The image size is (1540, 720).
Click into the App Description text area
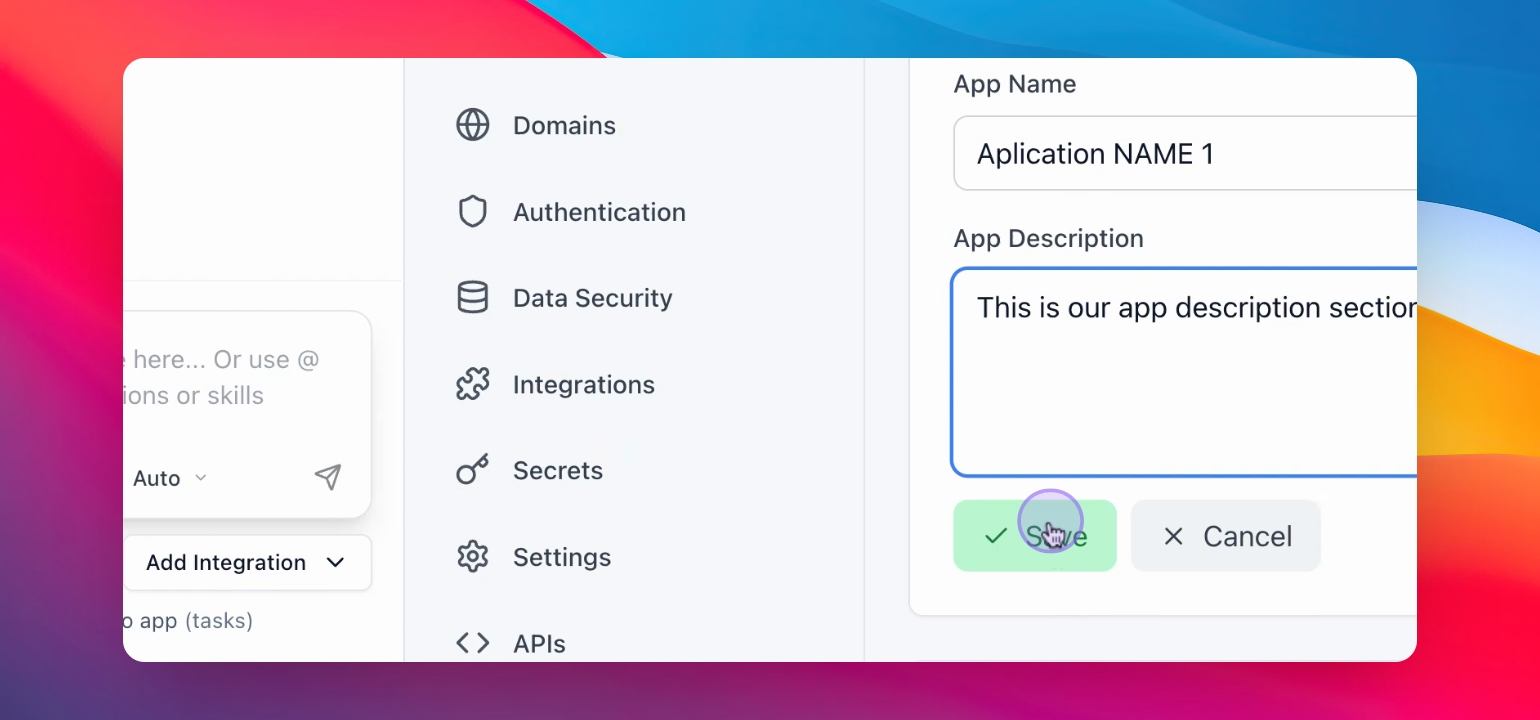coord(1184,372)
